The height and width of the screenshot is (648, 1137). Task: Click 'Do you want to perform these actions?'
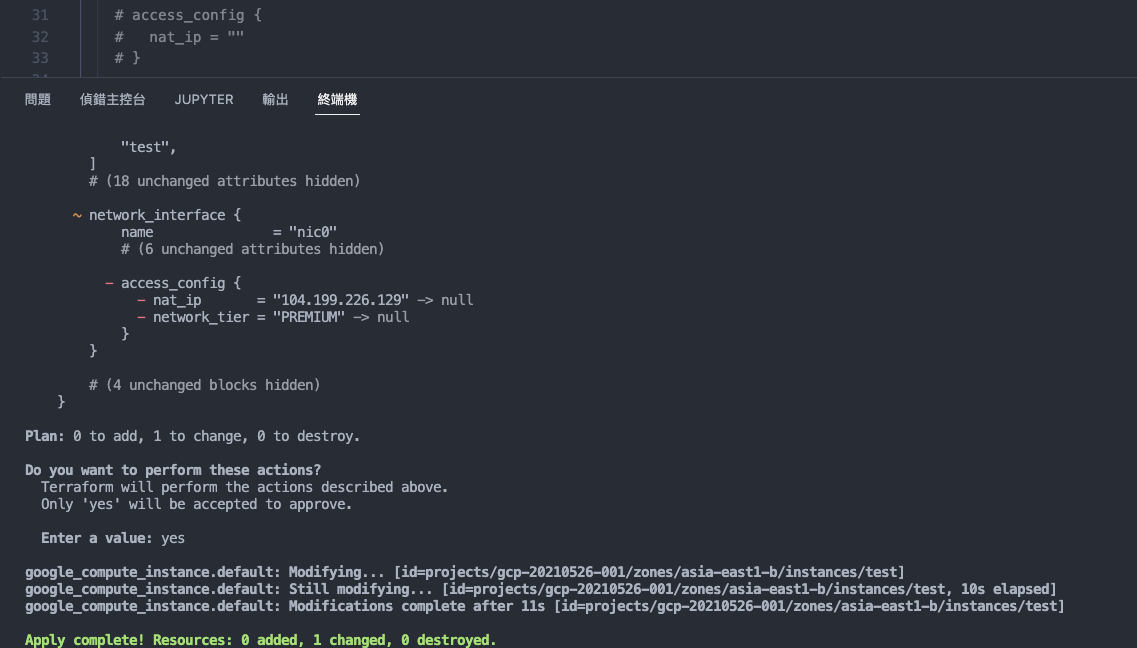click(x=173, y=470)
